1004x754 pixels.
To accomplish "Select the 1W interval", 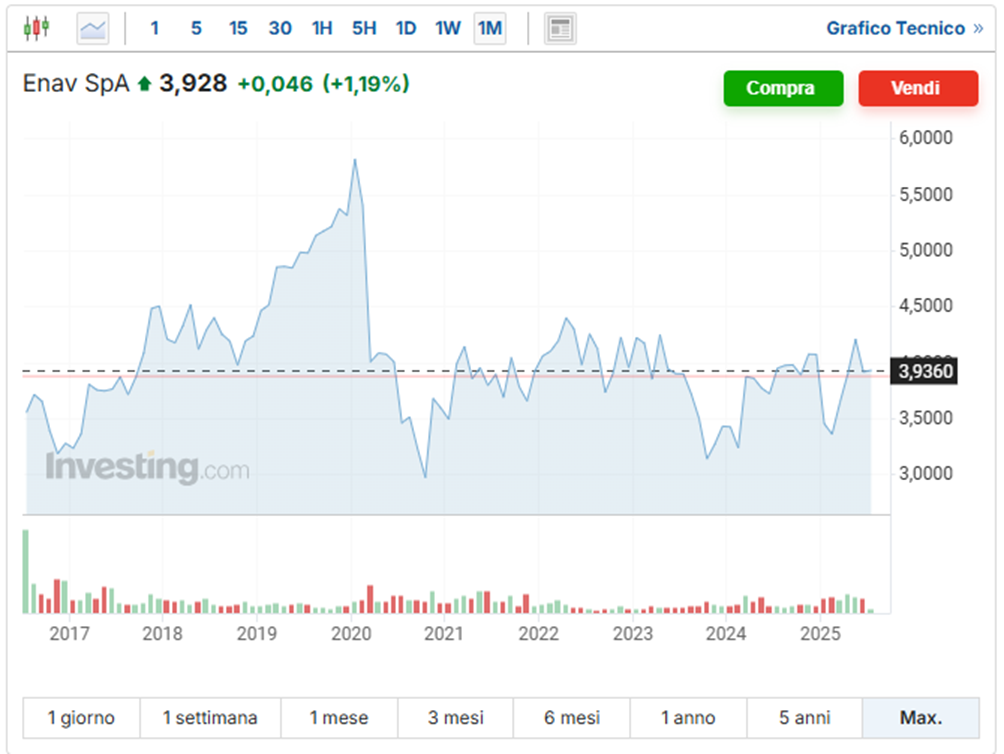I will point(448,28).
